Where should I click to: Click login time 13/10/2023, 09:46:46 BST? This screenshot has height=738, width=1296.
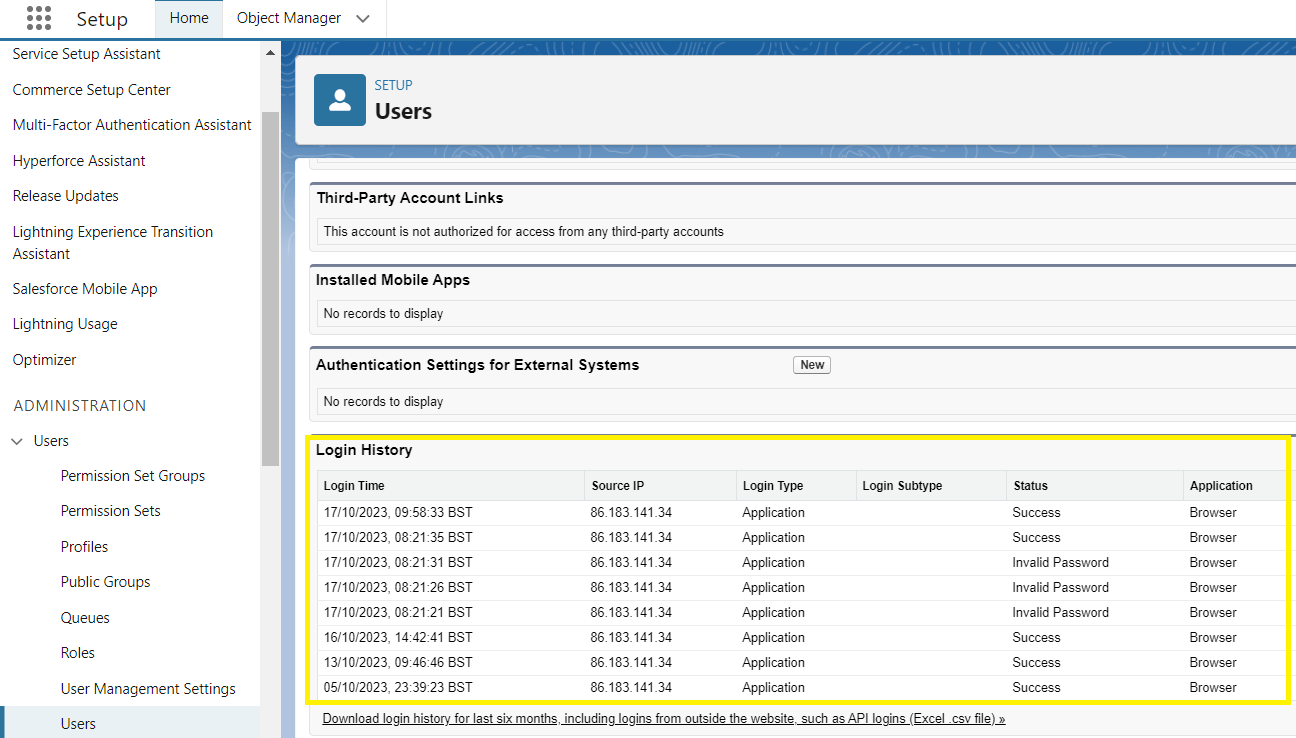(x=398, y=663)
